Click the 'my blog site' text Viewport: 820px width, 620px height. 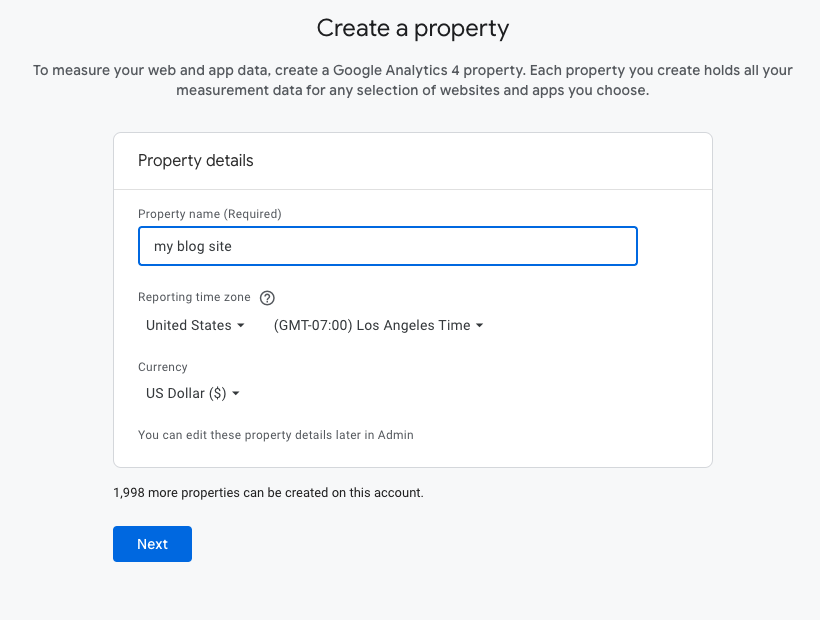tap(193, 246)
